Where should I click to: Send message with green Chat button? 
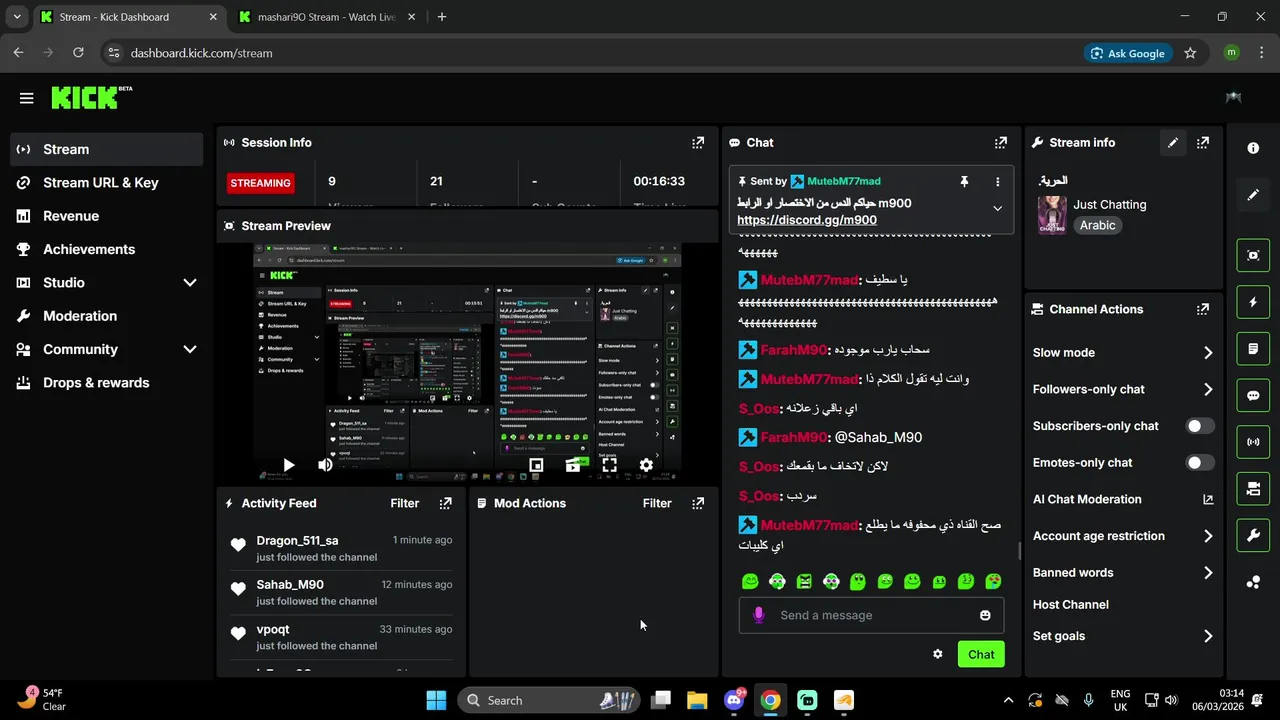981,654
